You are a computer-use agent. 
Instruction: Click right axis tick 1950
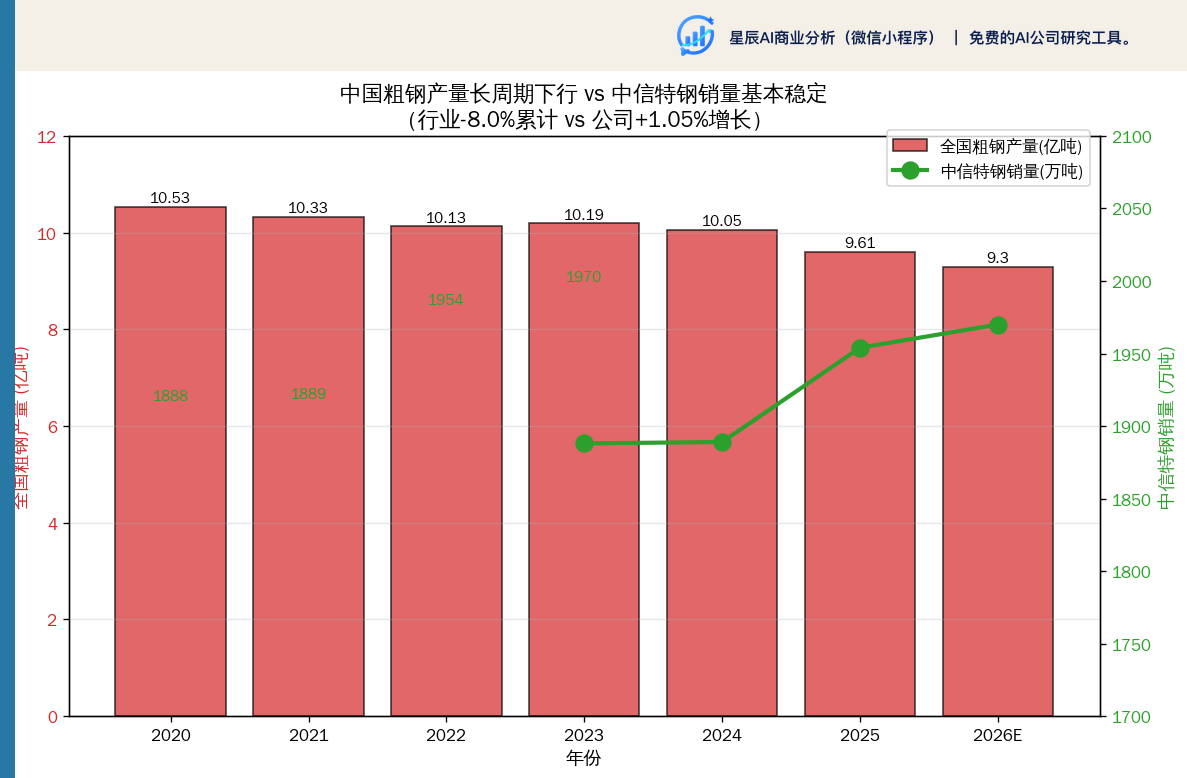point(1131,355)
